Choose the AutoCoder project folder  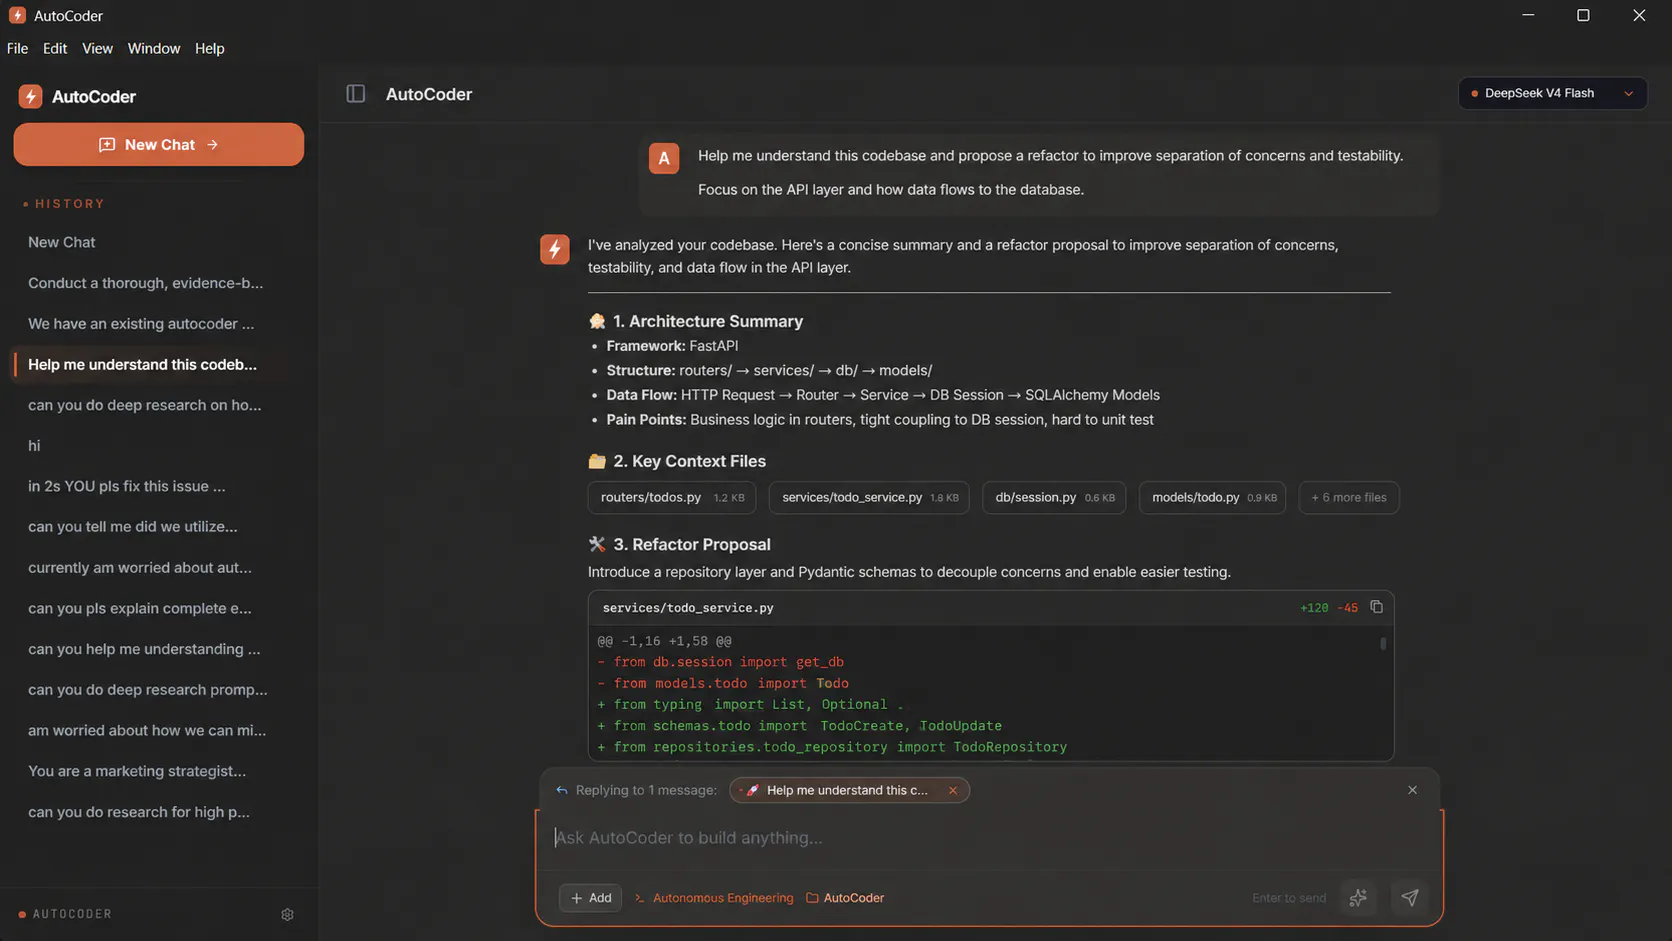point(845,898)
